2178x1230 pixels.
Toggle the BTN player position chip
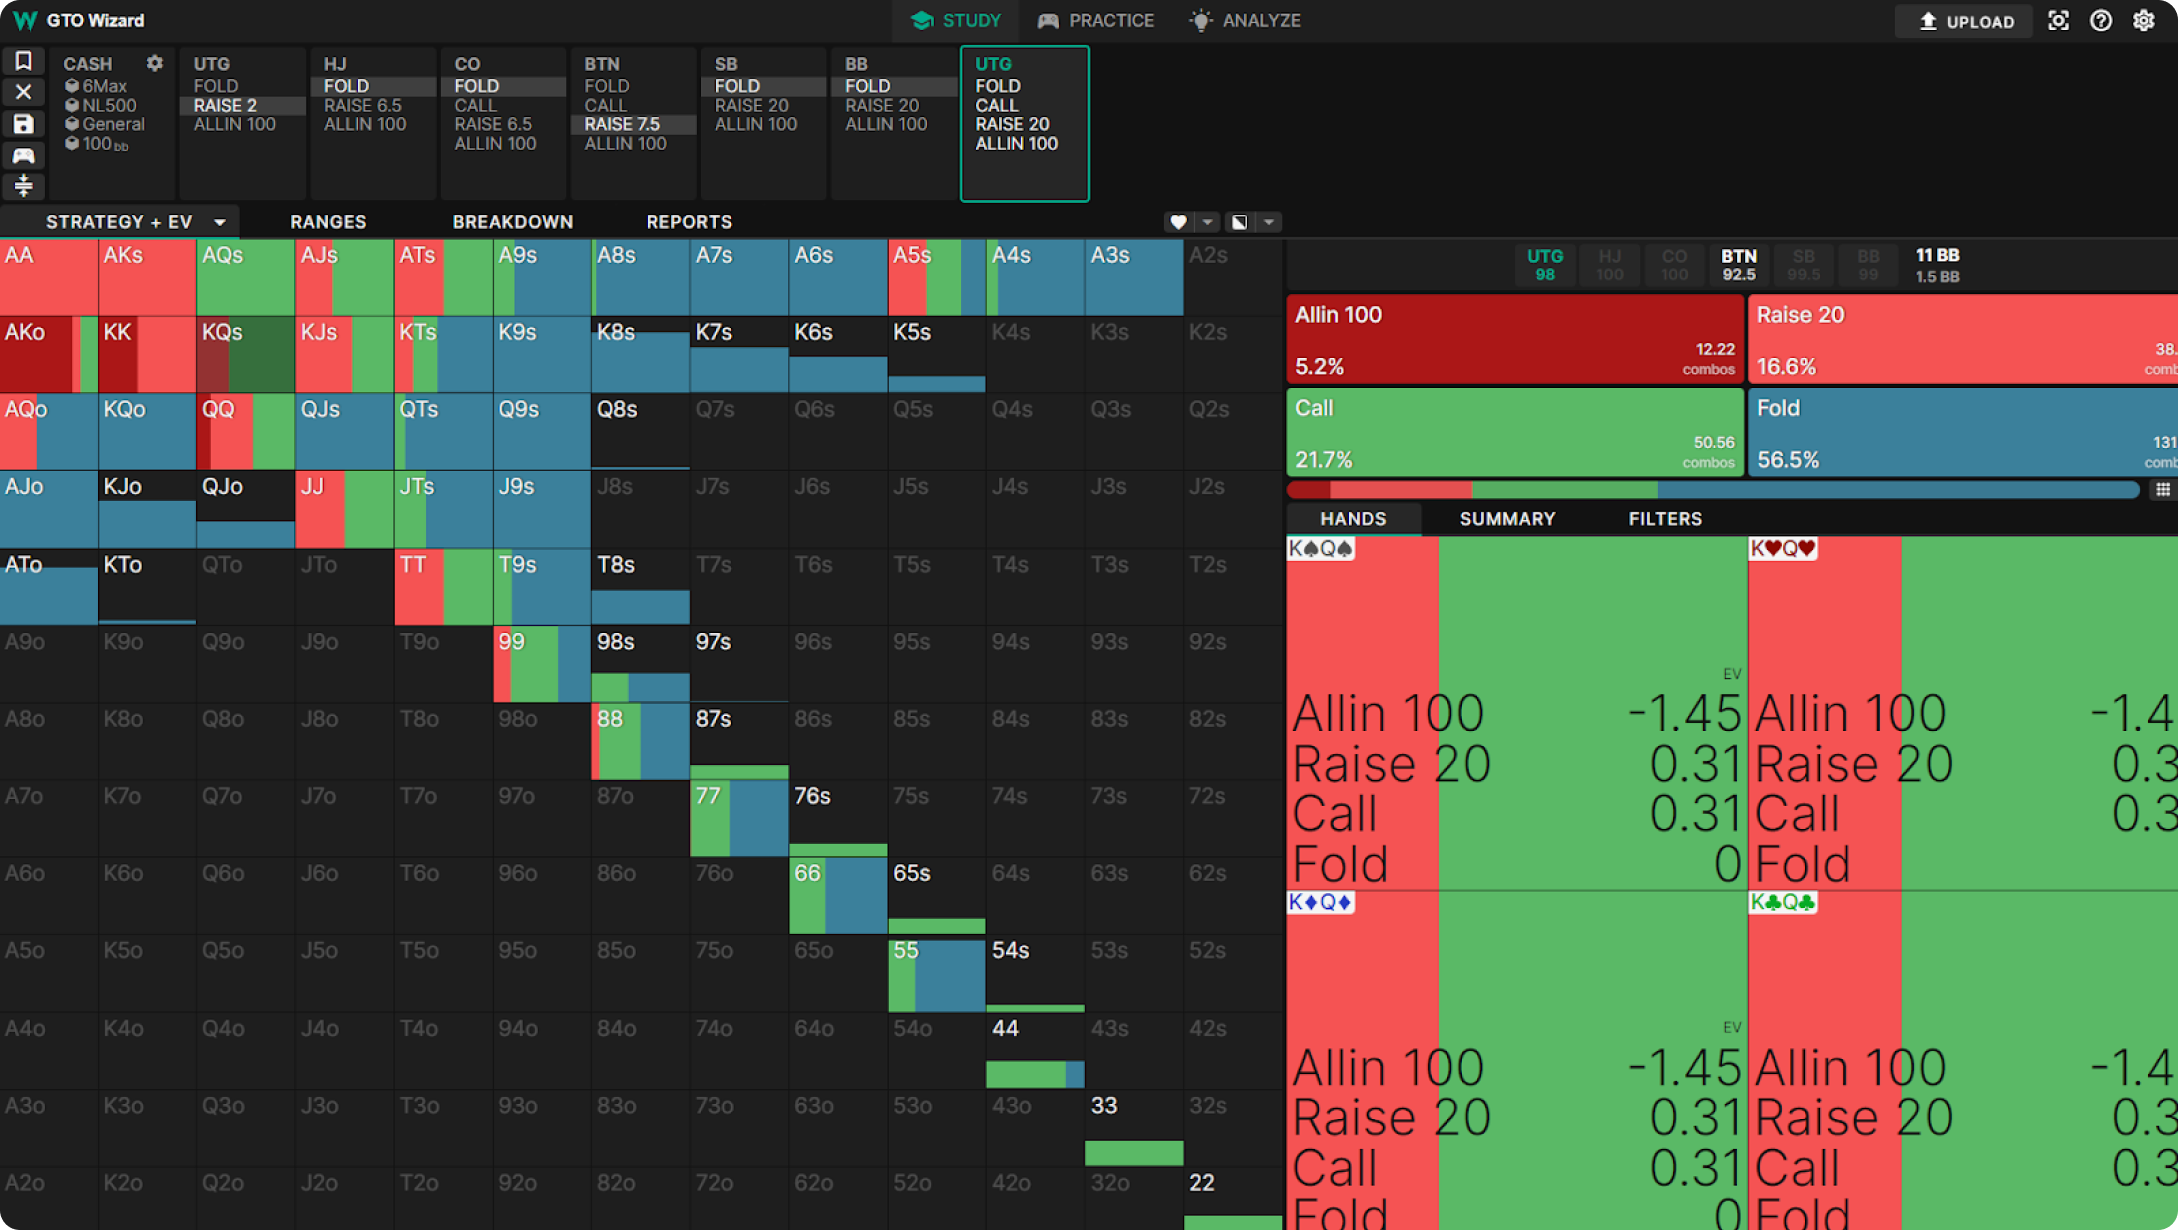[1738, 265]
